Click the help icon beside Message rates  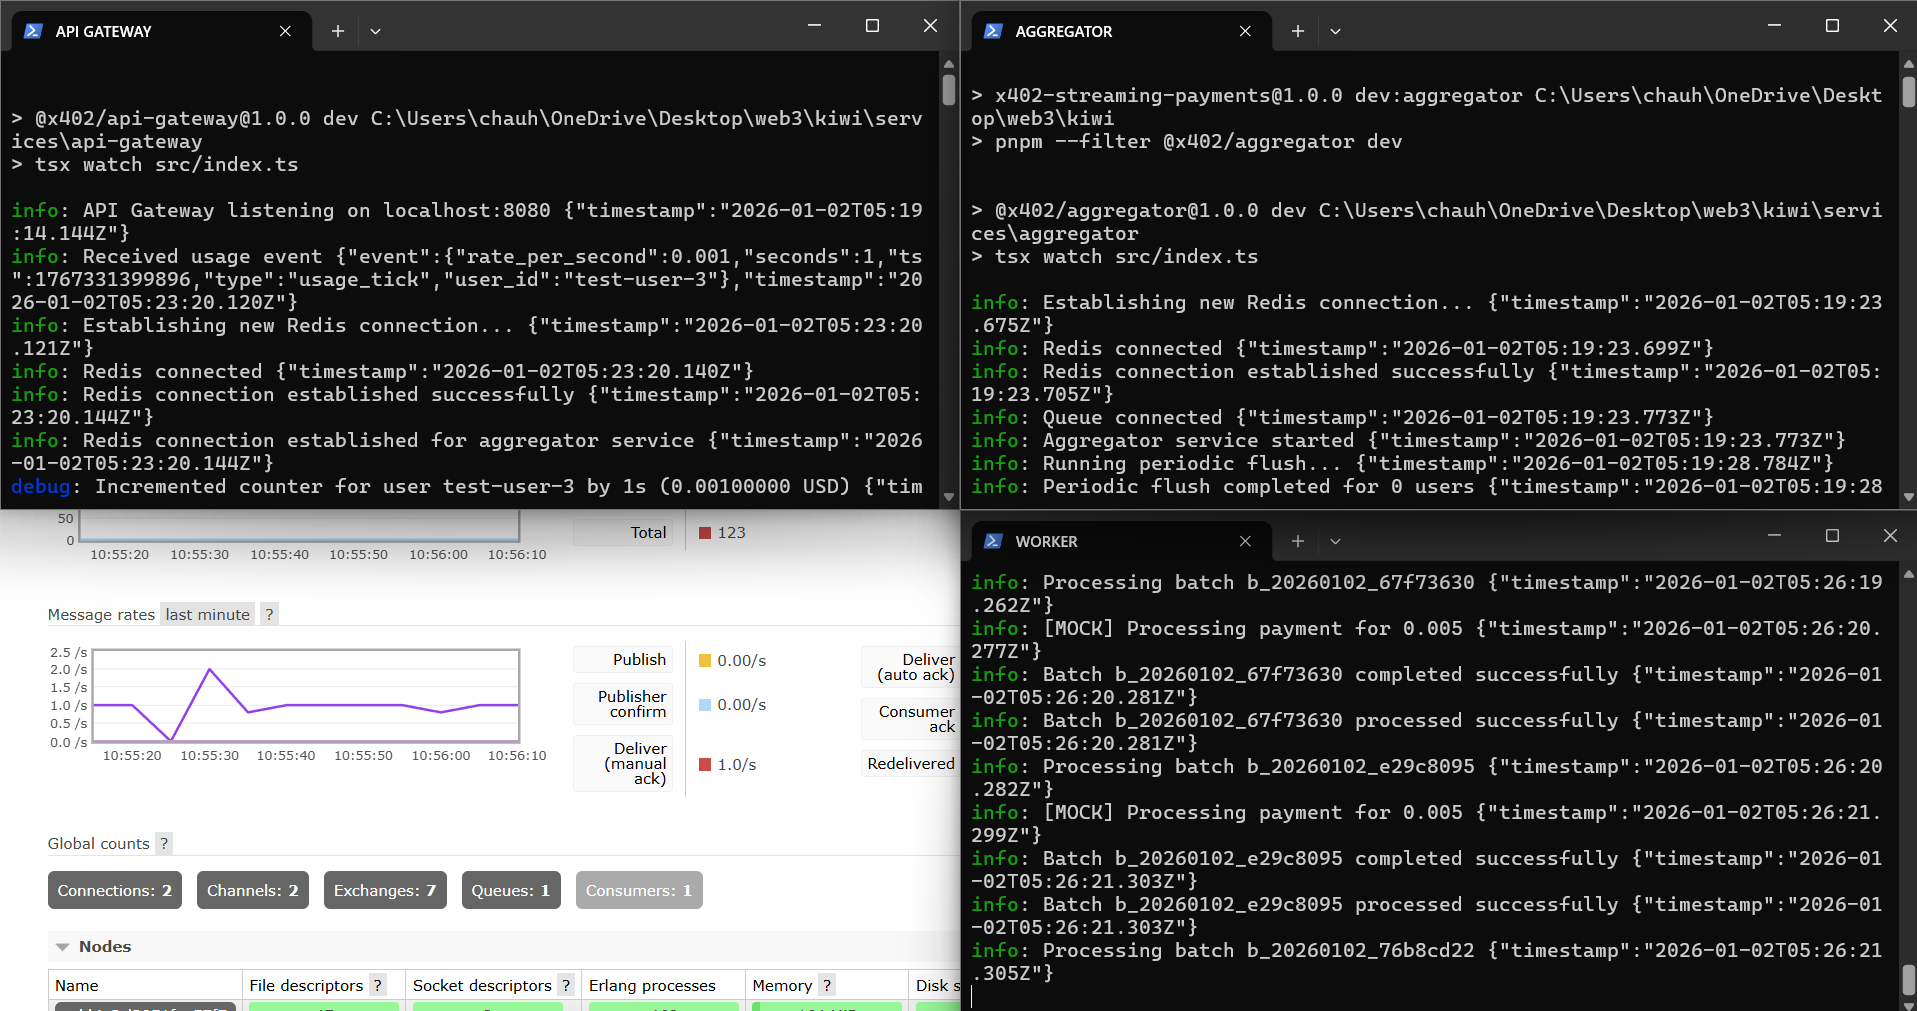click(x=269, y=614)
